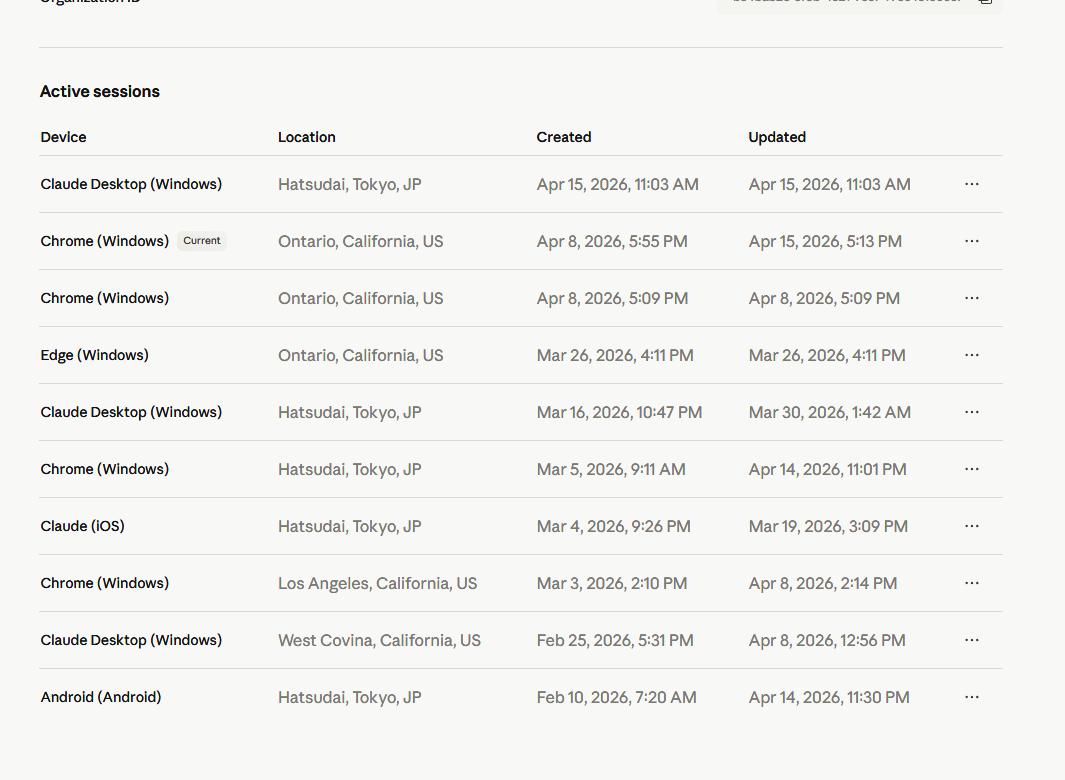The image size is (1065, 780).
Task: Click updated time "Mar 30, 2026, 1:42 AM"
Action: pyautogui.click(x=829, y=412)
